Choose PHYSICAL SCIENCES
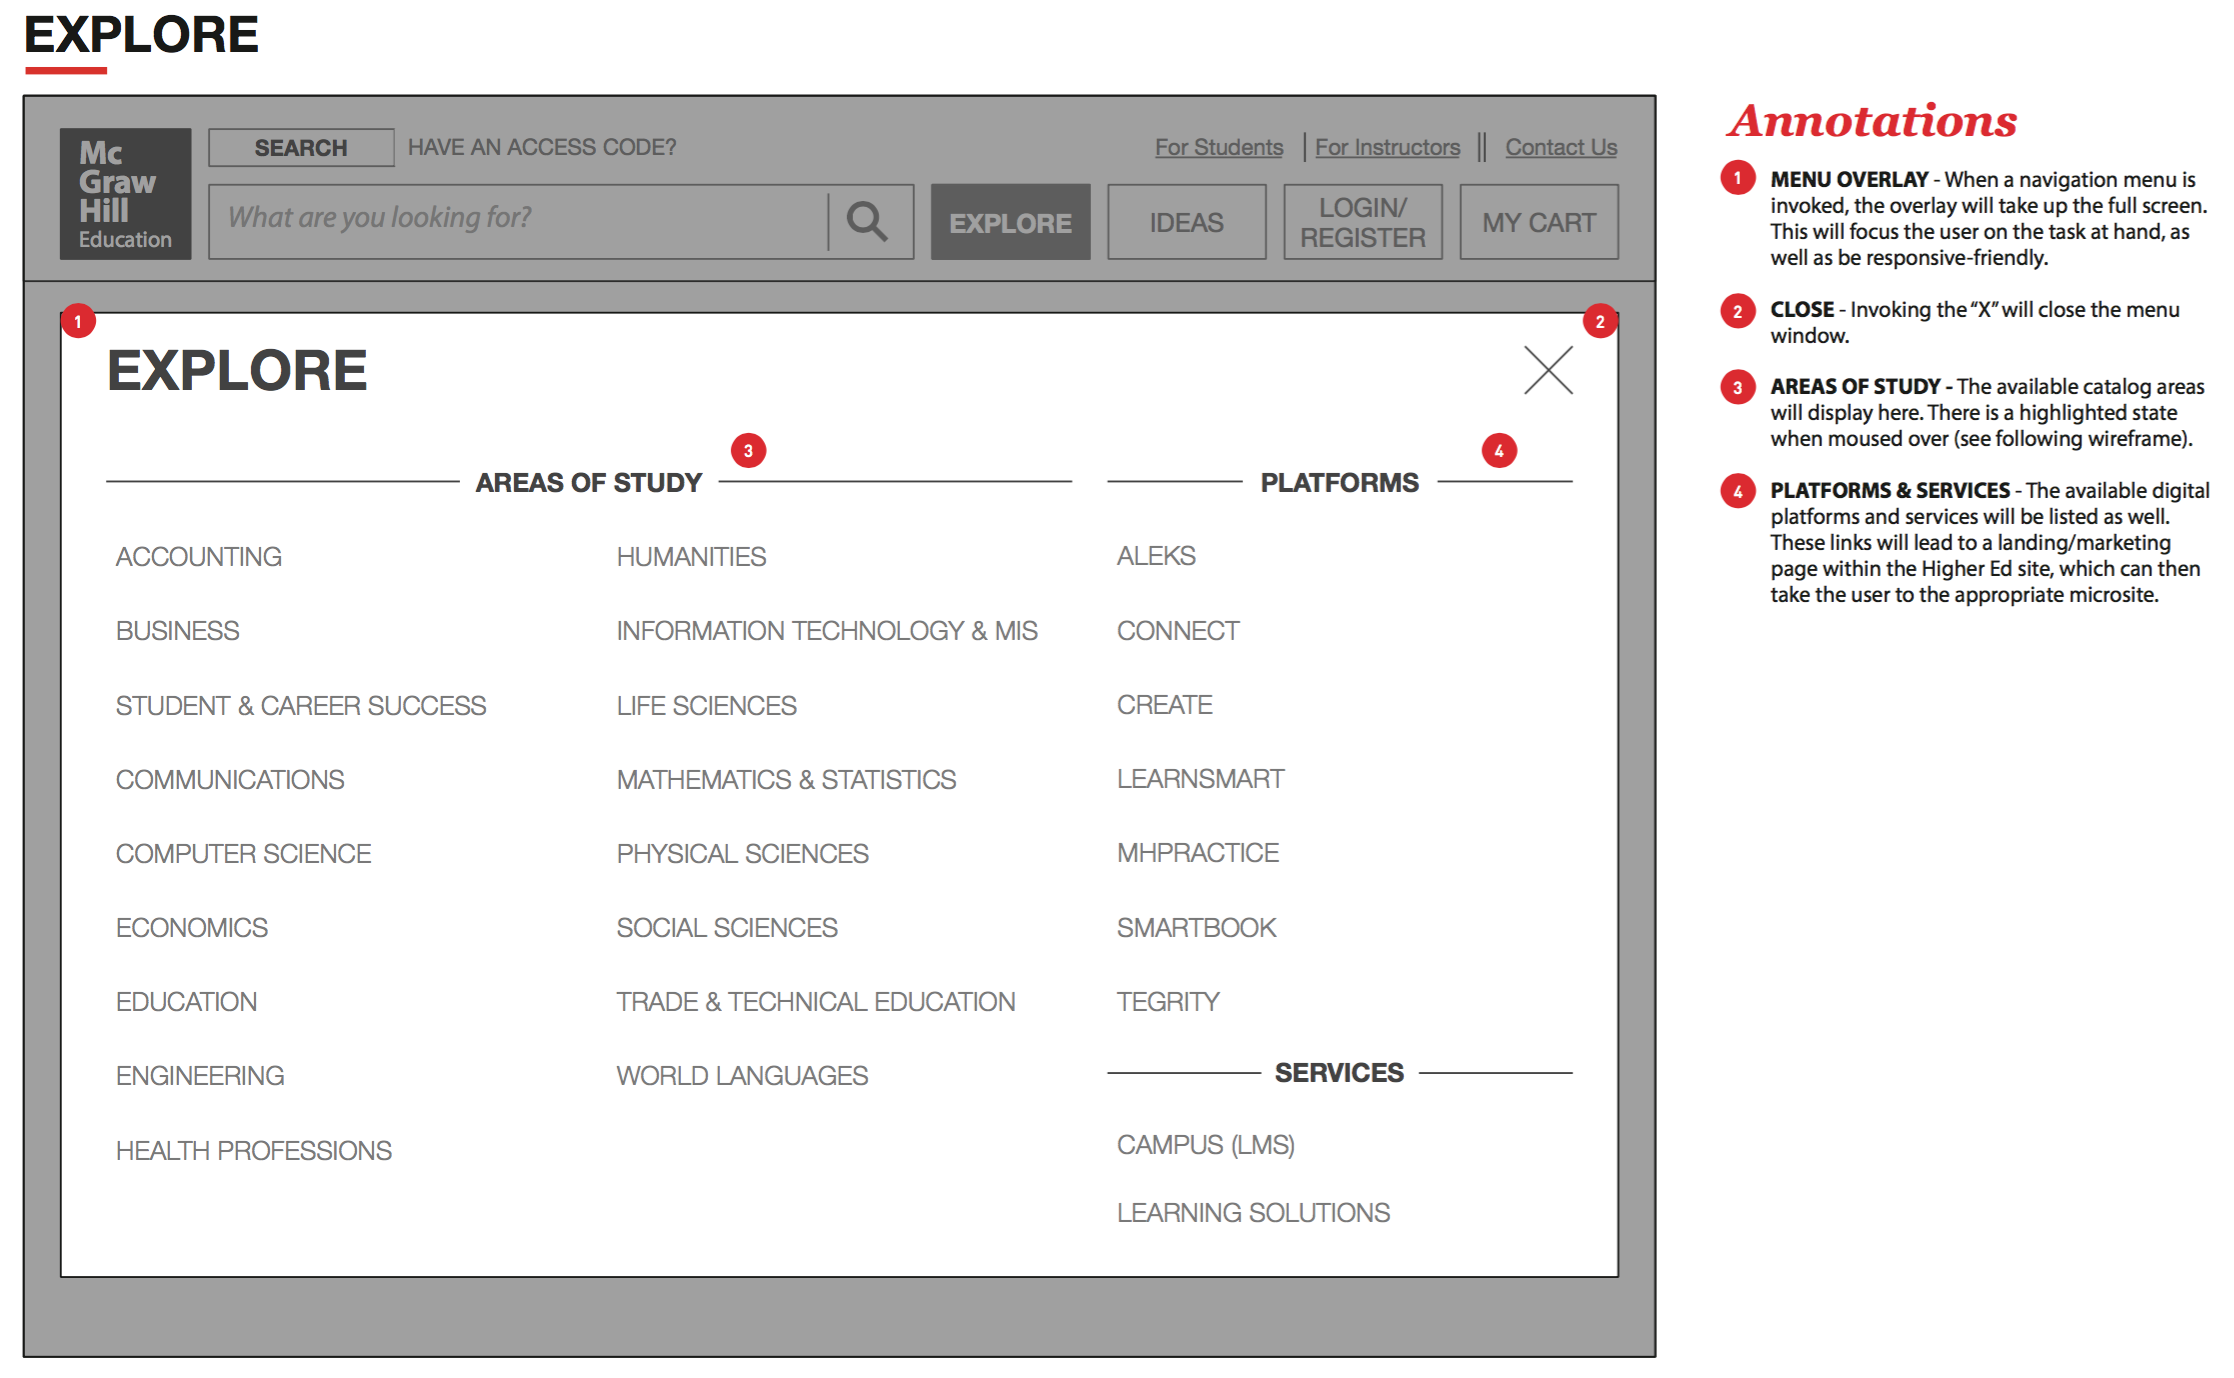This screenshot has height=1378, width=2234. [743, 853]
